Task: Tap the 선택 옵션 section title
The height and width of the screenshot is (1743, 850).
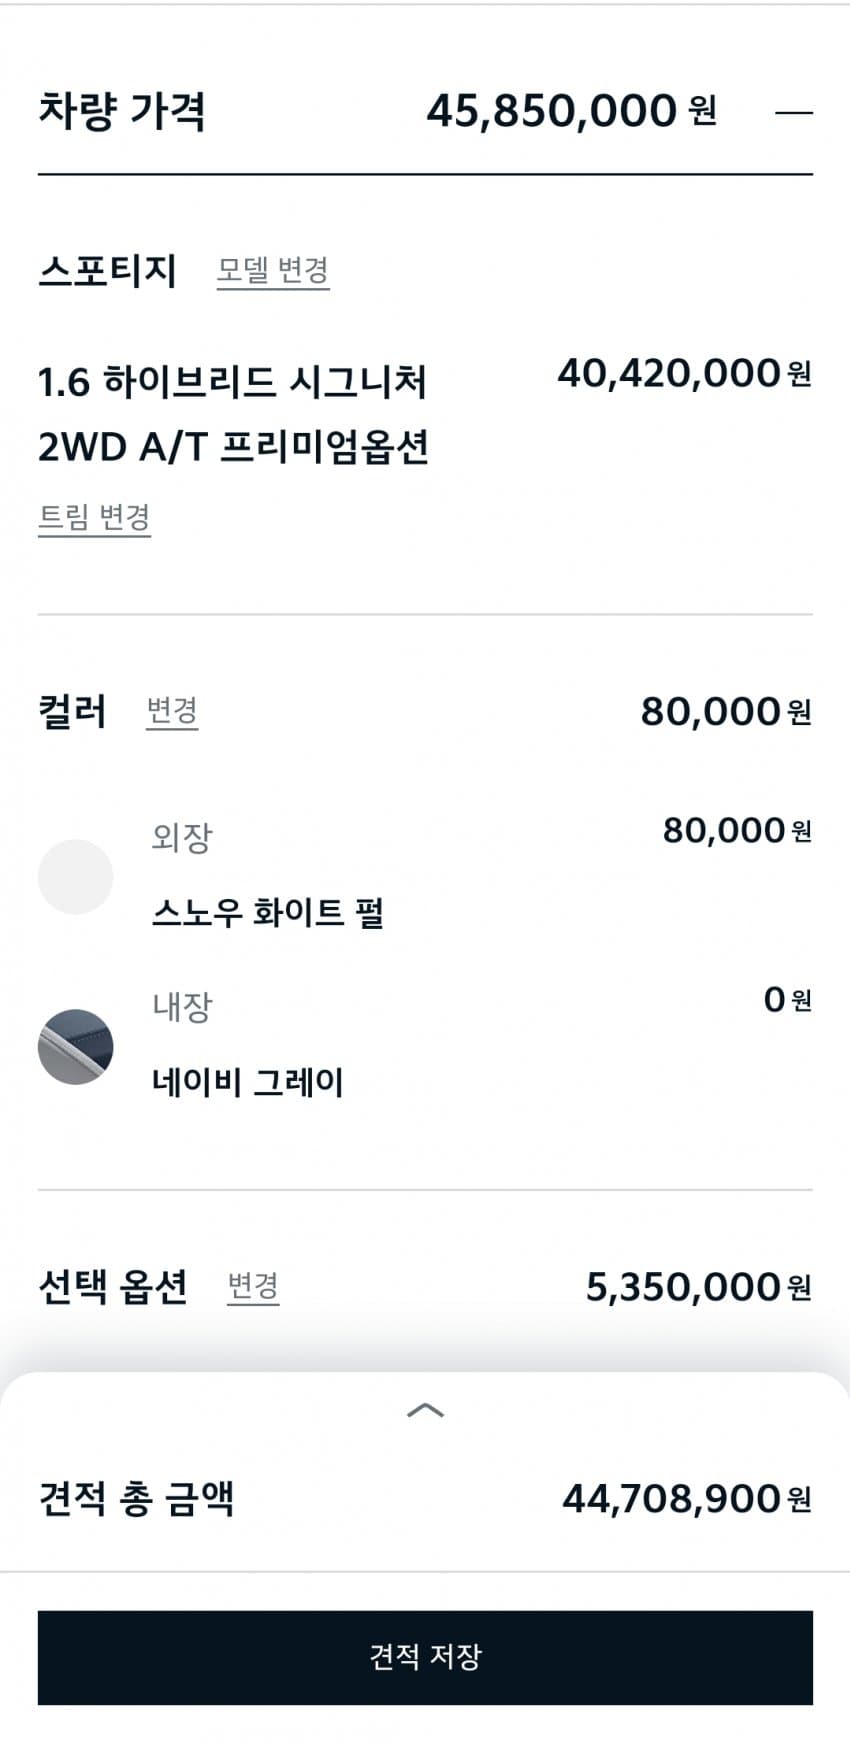Action: [x=113, y=1287]
